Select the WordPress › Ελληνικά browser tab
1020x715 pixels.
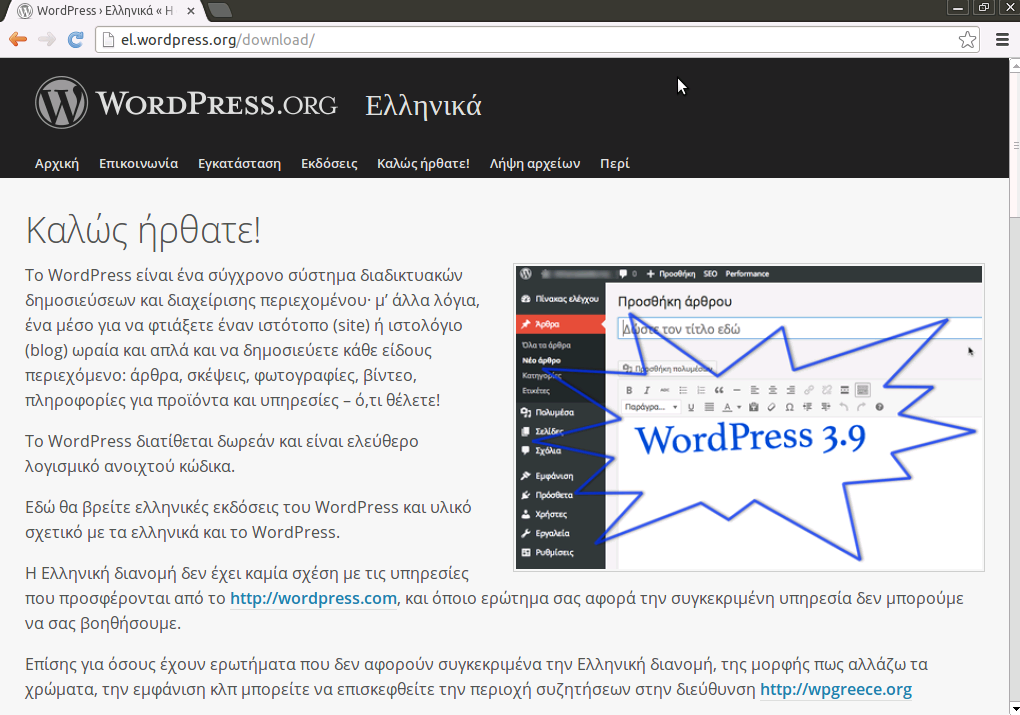click(104, 11)
